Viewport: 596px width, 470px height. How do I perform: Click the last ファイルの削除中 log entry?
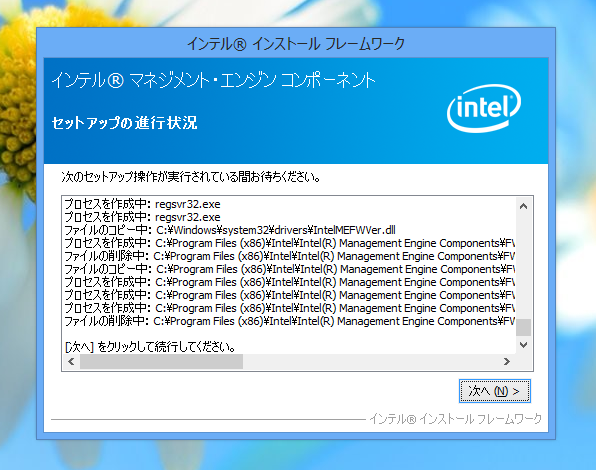pos(289,321)
